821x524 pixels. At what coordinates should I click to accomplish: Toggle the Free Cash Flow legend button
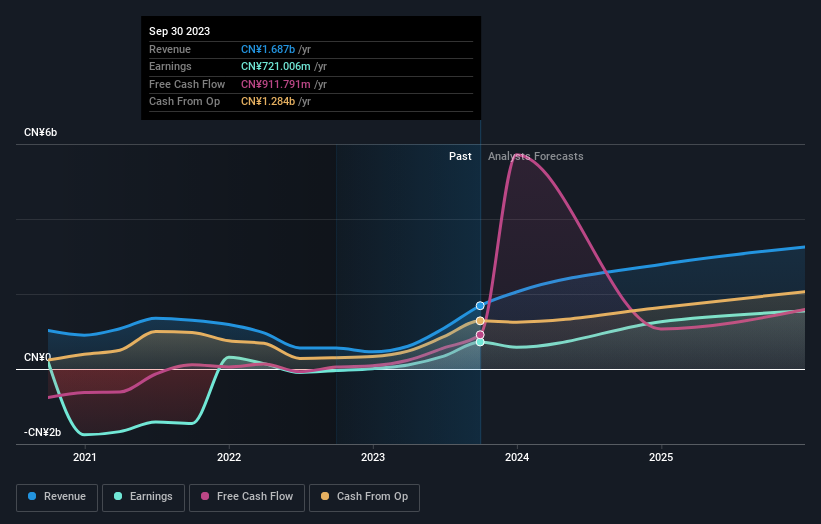(x=247, y=497)
